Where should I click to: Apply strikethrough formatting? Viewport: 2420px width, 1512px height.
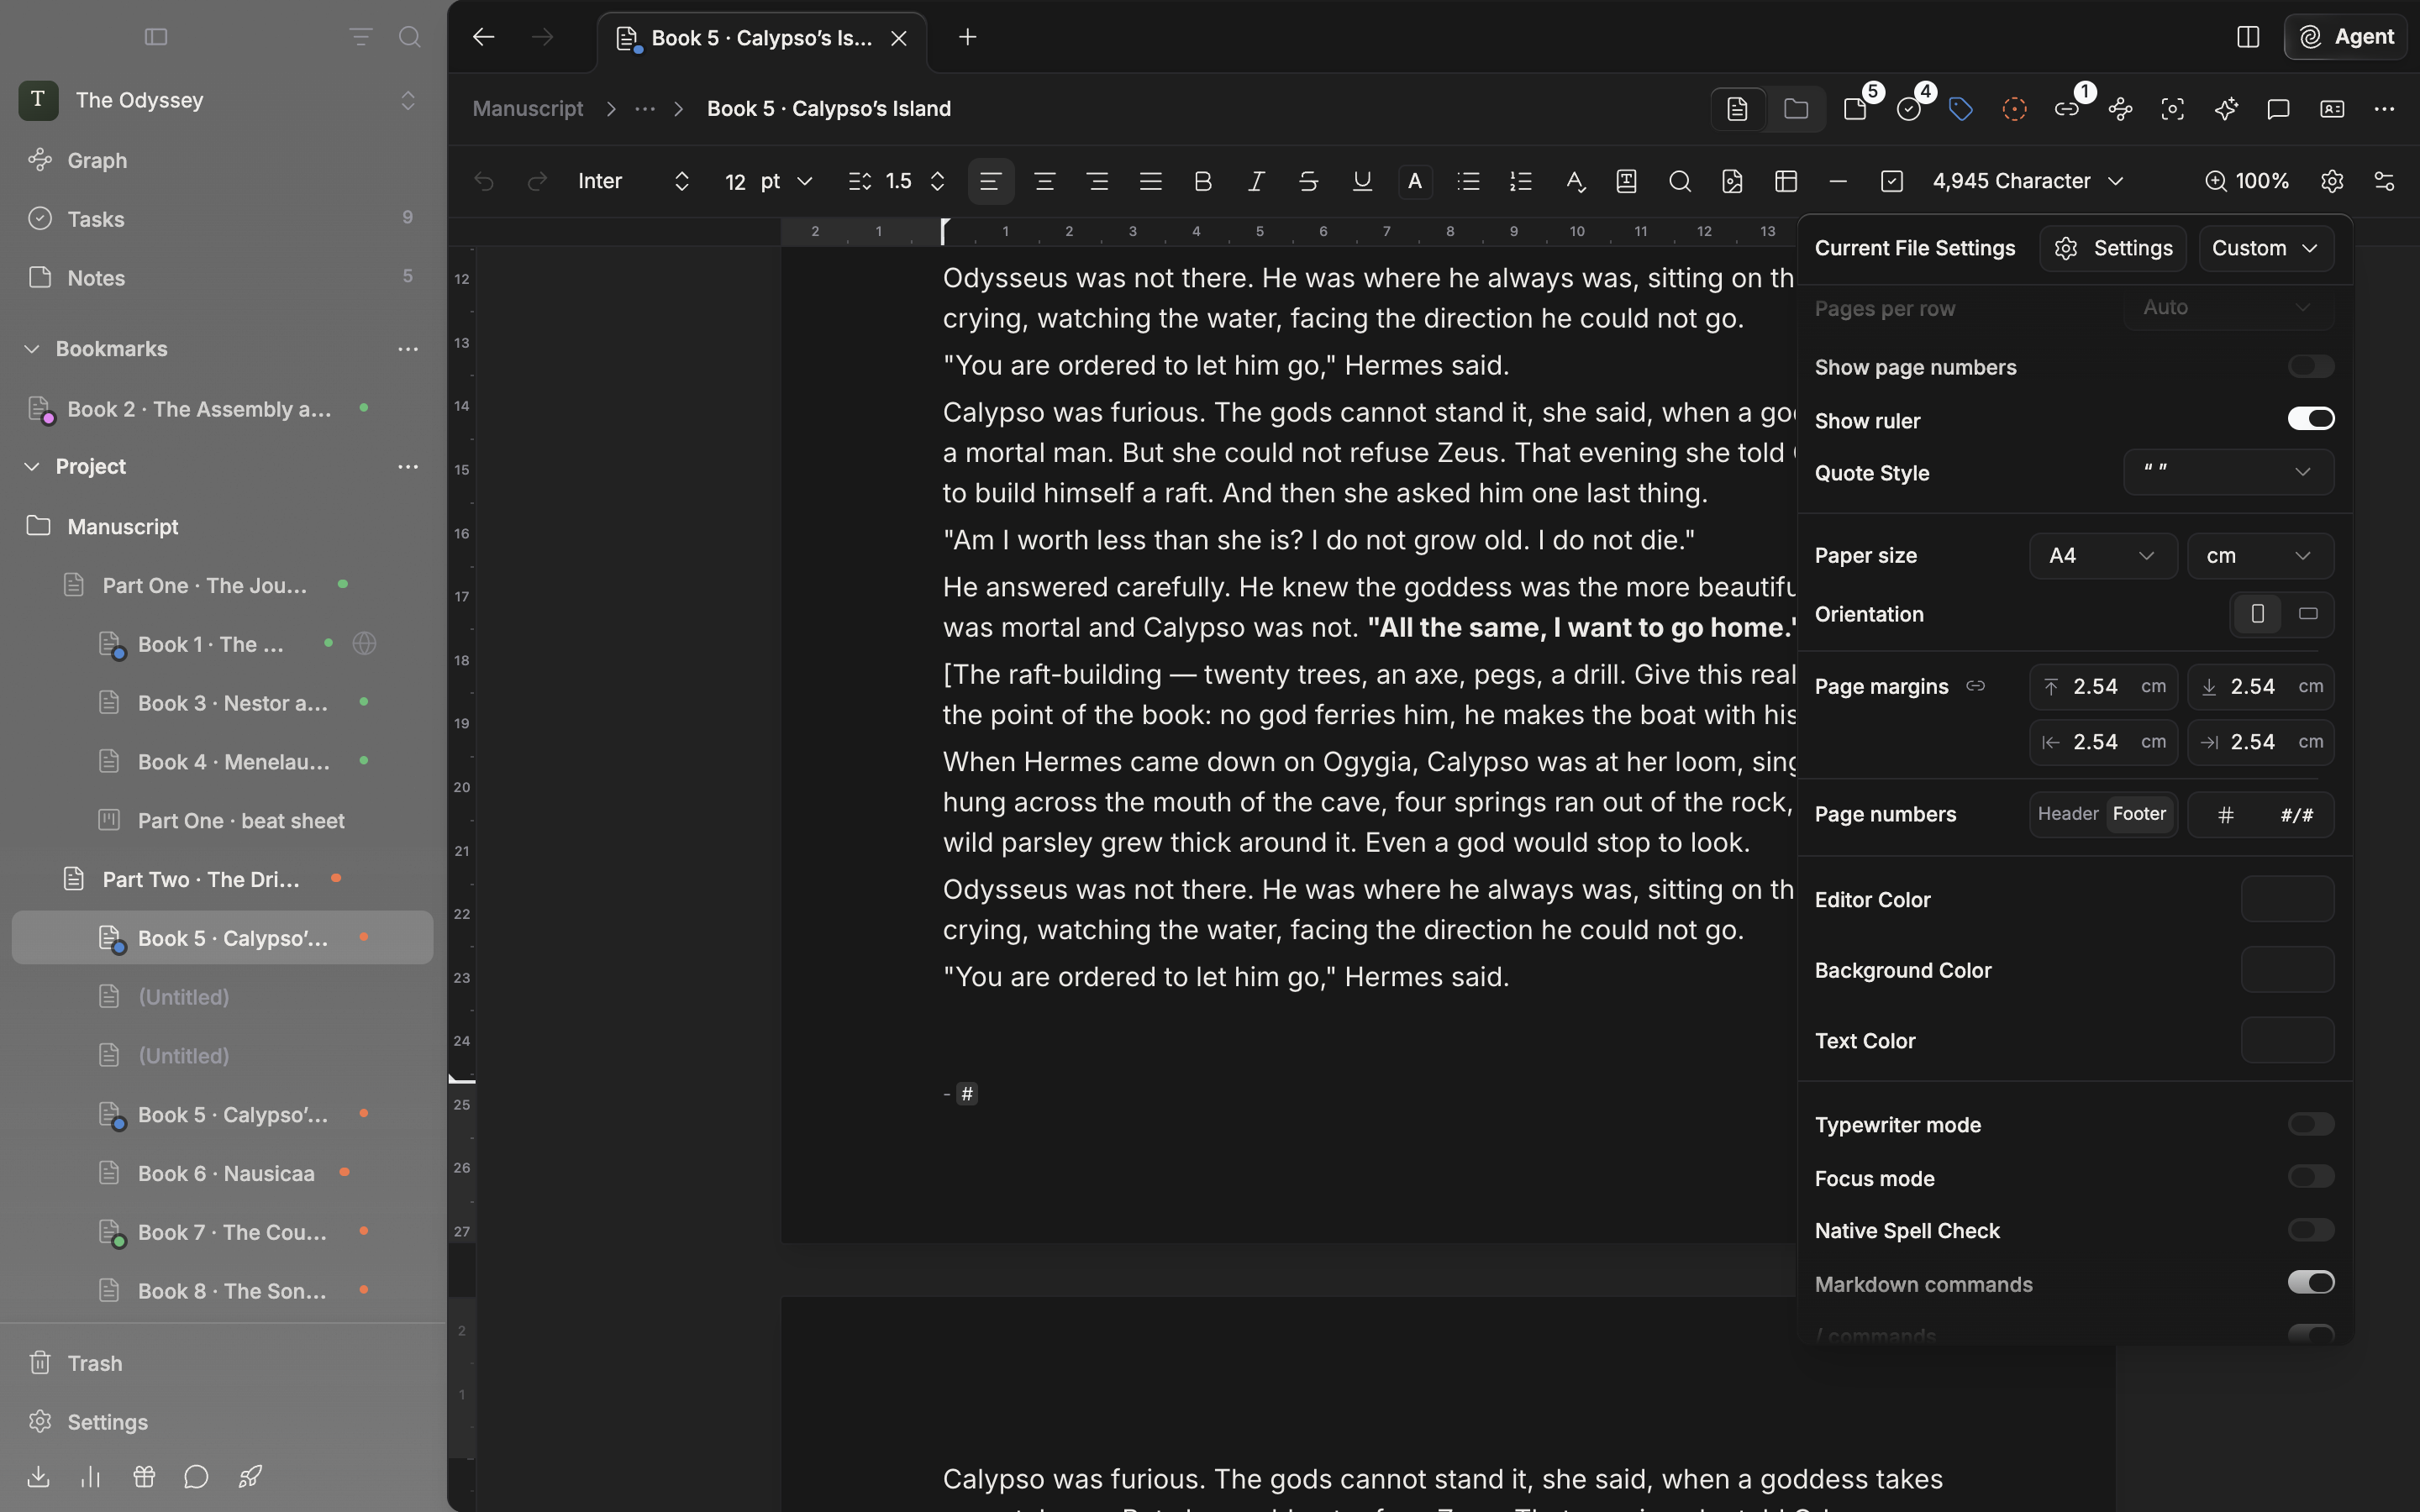(1308, 181)
